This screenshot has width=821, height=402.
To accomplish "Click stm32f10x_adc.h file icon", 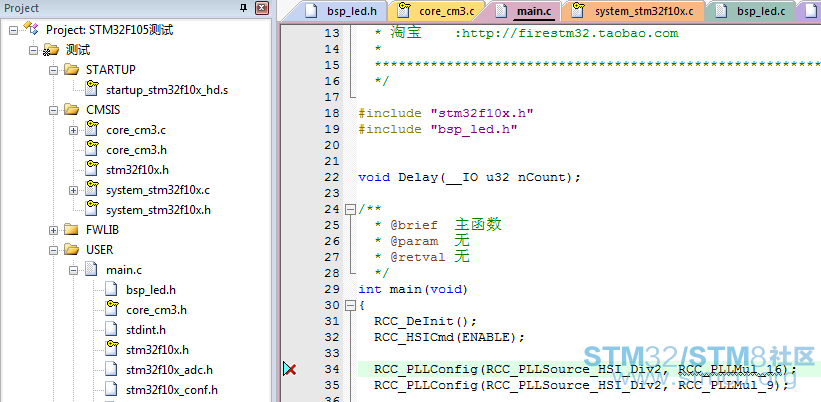I will 112,370.
